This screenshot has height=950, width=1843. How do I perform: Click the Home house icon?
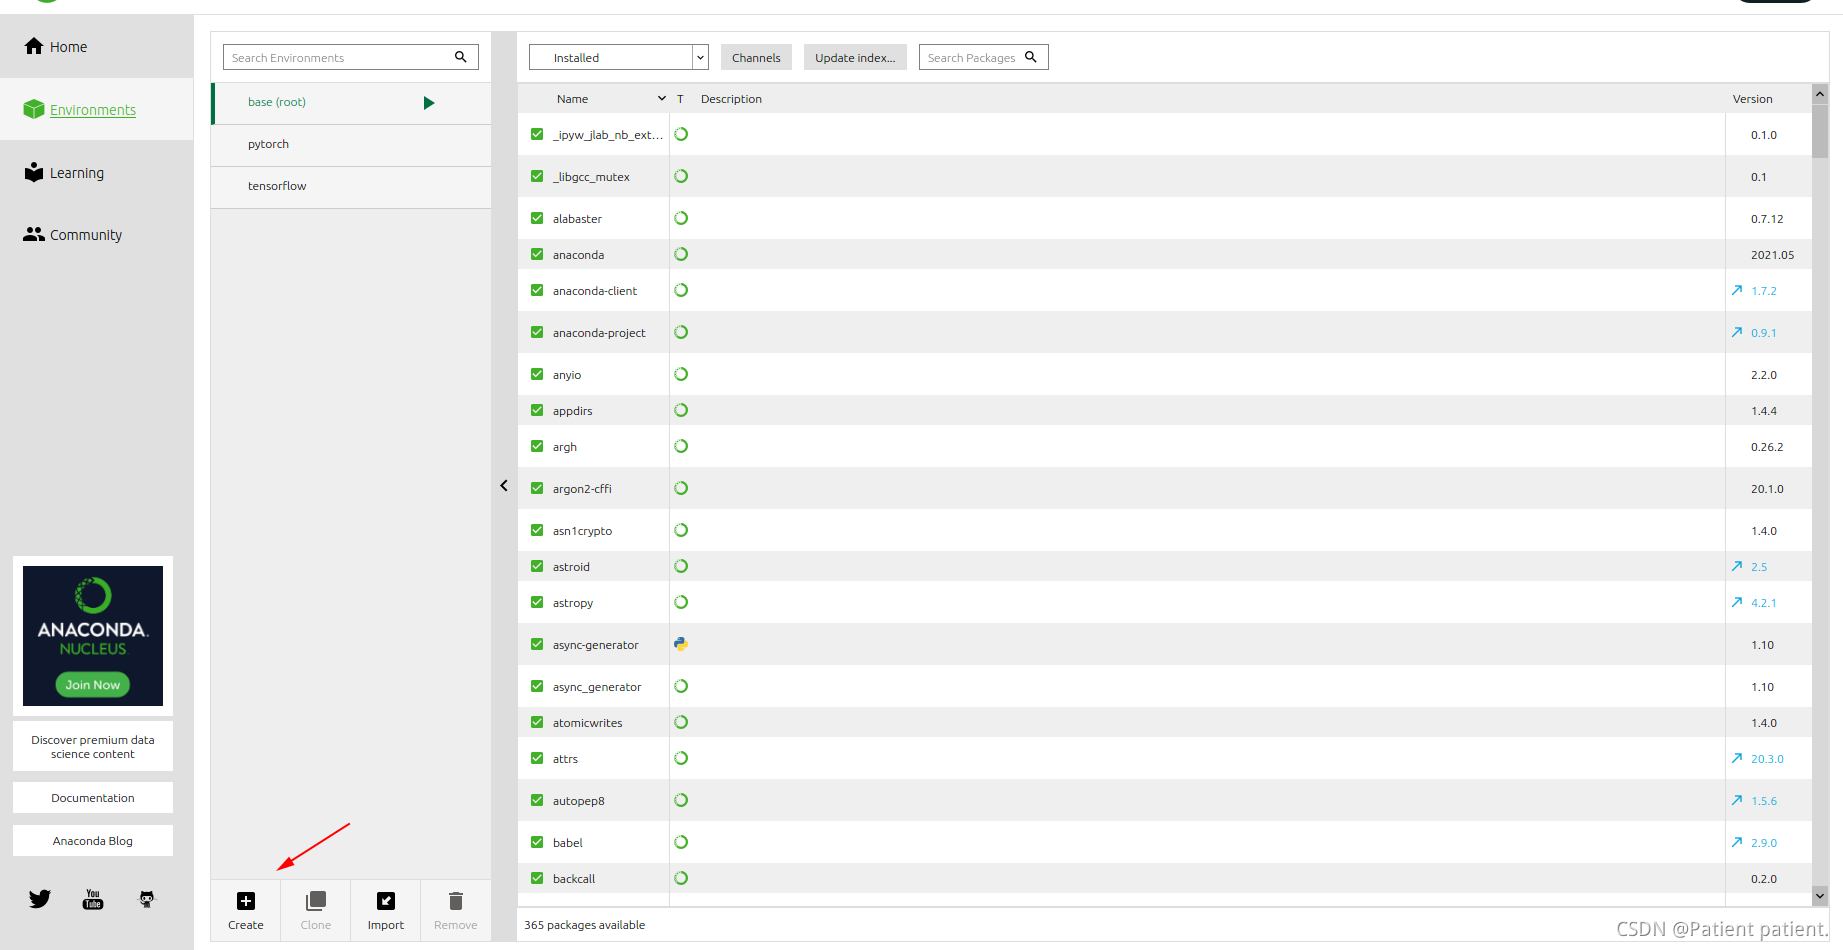pos(34,46)
